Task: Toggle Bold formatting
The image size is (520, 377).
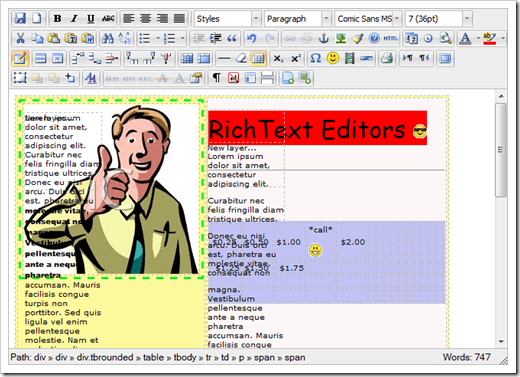Action: point(58,18)
